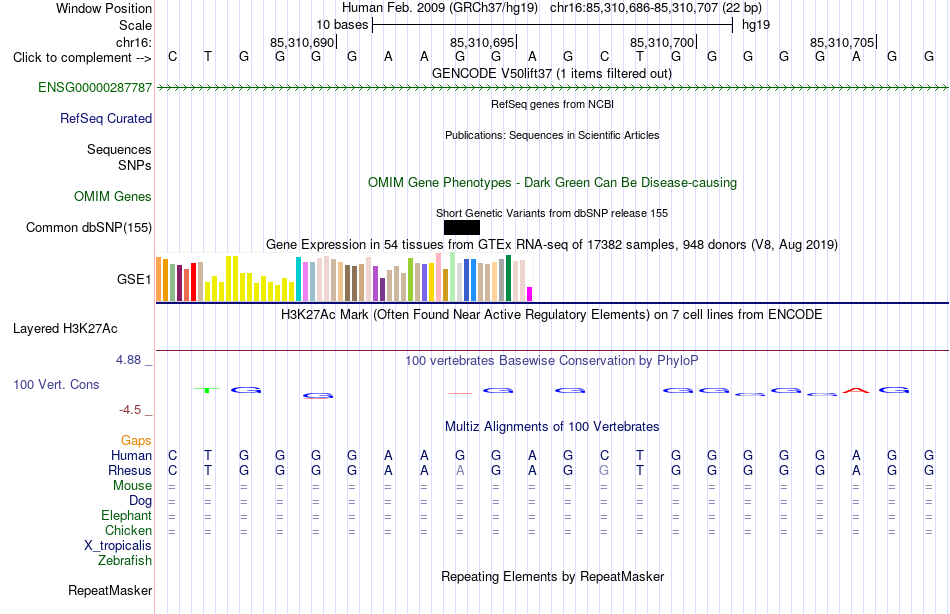The height and width of the screenshot is (614, 950).
Task: Click the chr16: ruler label
Action: 134,42
